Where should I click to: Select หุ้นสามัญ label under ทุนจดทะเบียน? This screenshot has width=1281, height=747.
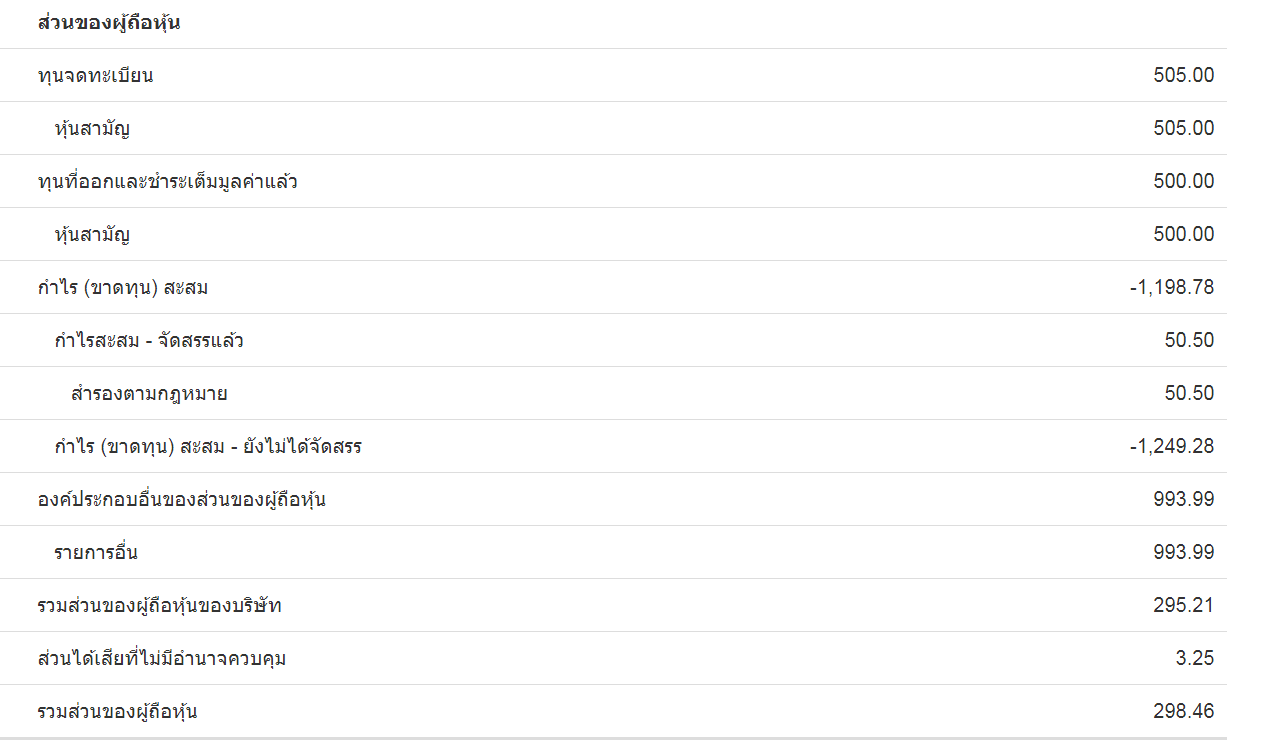[x=92, y=128]
